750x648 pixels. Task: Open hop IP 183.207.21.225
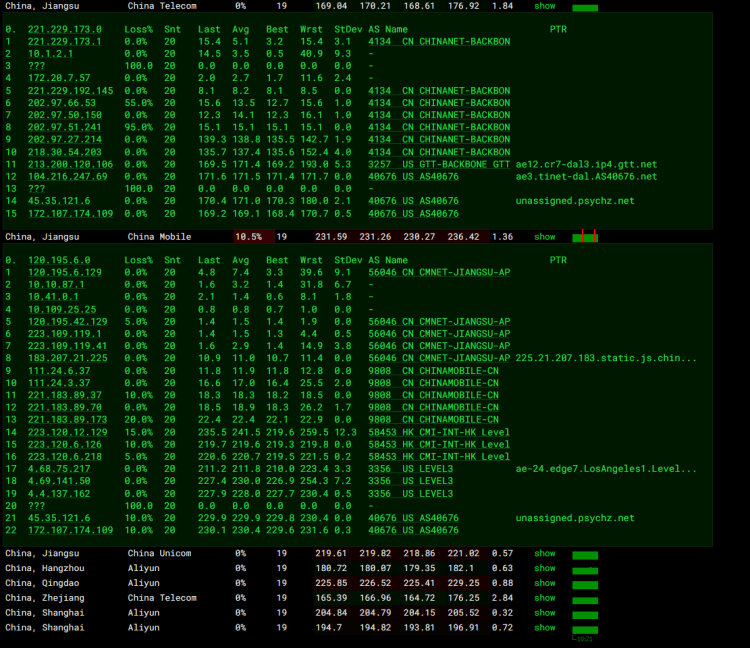click(67, 358)
